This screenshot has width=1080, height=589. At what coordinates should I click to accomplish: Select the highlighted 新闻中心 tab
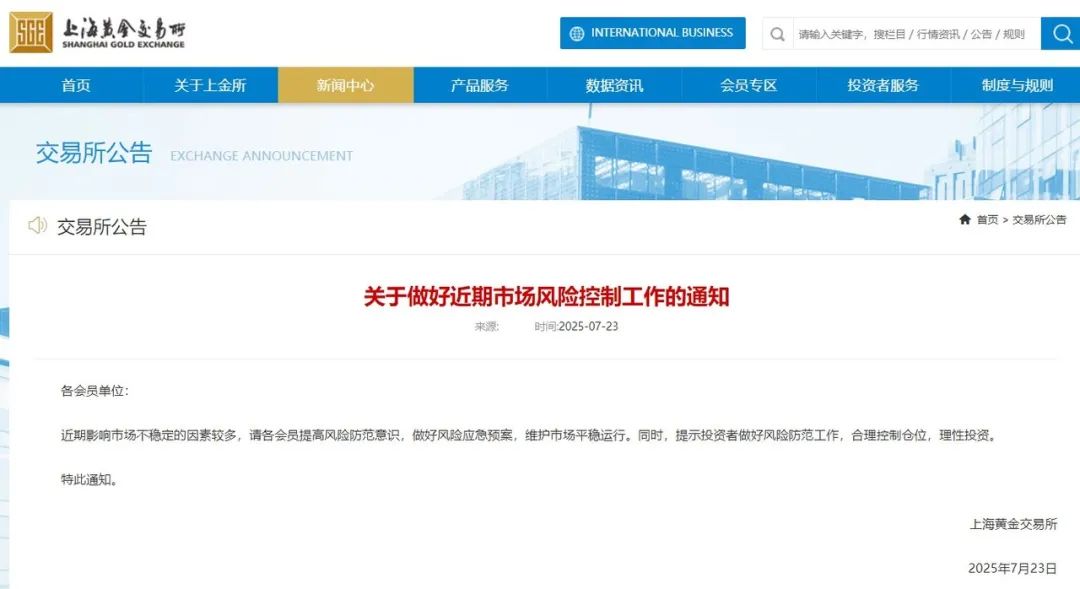coord(345,85)
